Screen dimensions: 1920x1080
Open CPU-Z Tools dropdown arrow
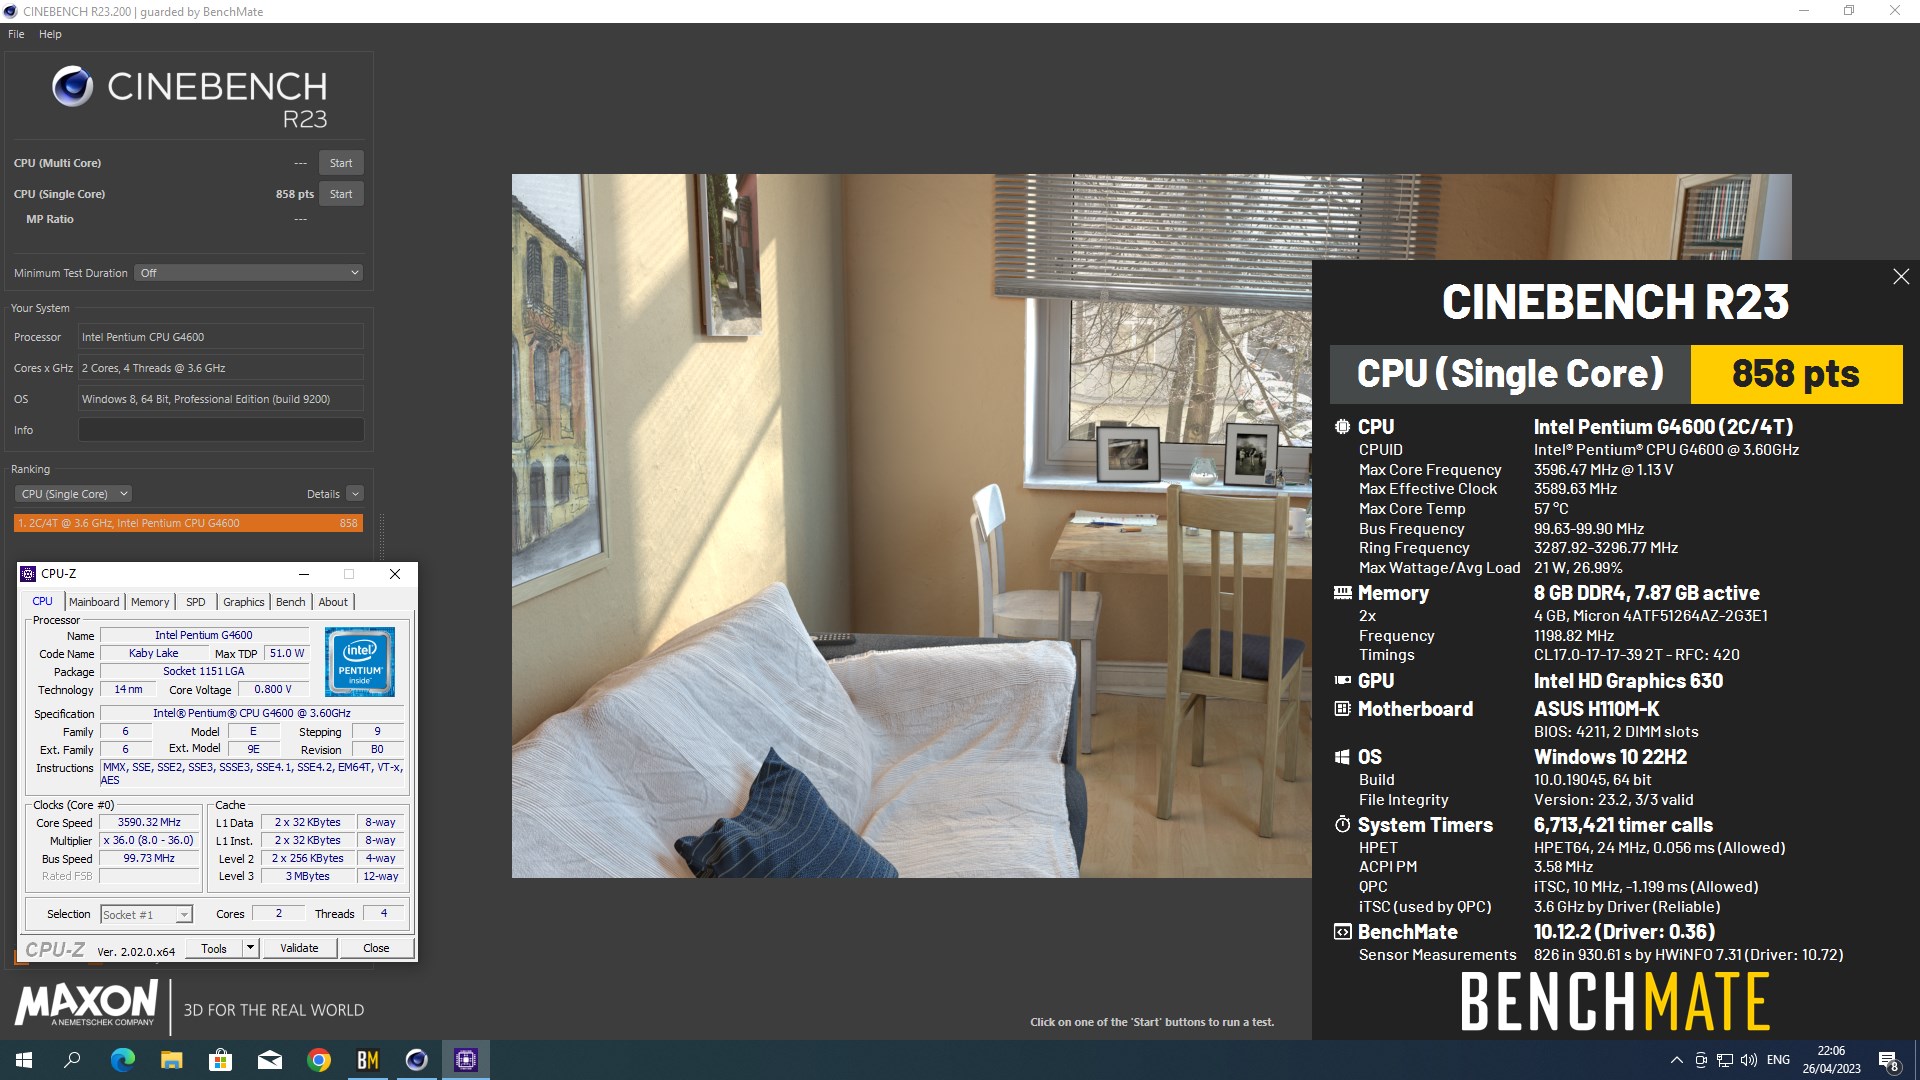[x=251, y=949]
